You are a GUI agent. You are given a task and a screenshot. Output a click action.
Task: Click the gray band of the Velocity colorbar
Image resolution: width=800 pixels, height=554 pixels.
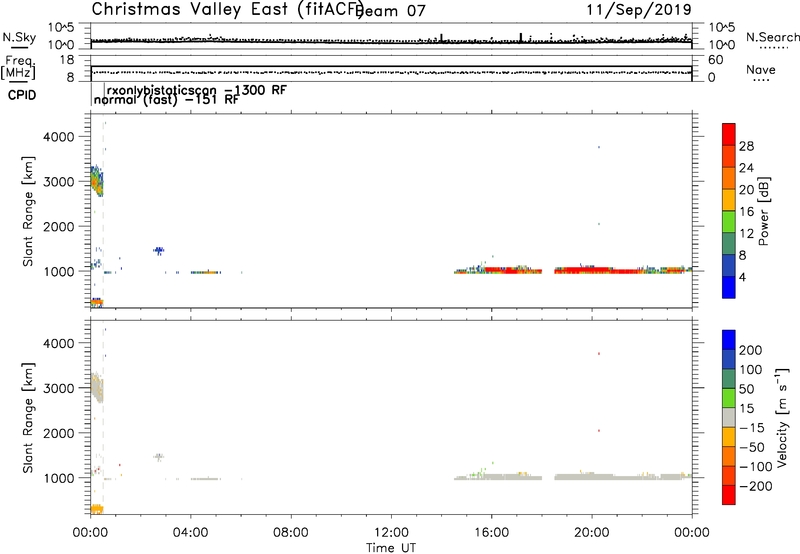729,417
